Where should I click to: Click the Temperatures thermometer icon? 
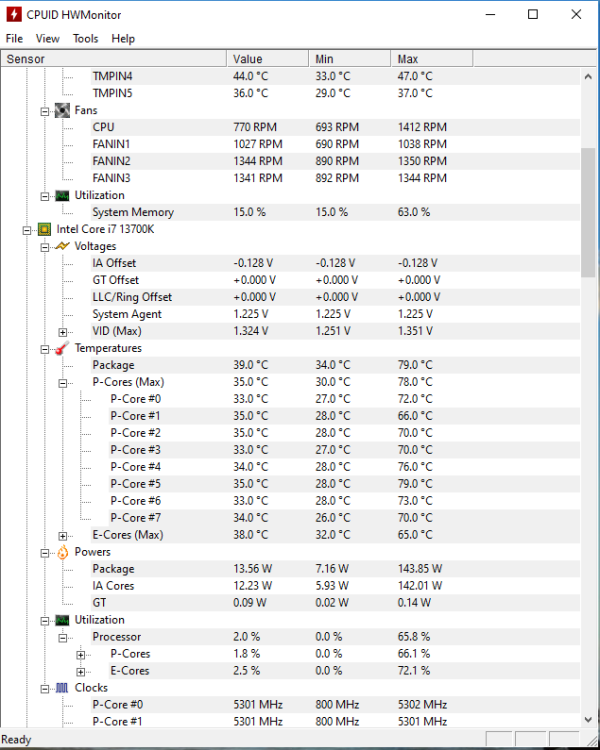tap(62, 348)
